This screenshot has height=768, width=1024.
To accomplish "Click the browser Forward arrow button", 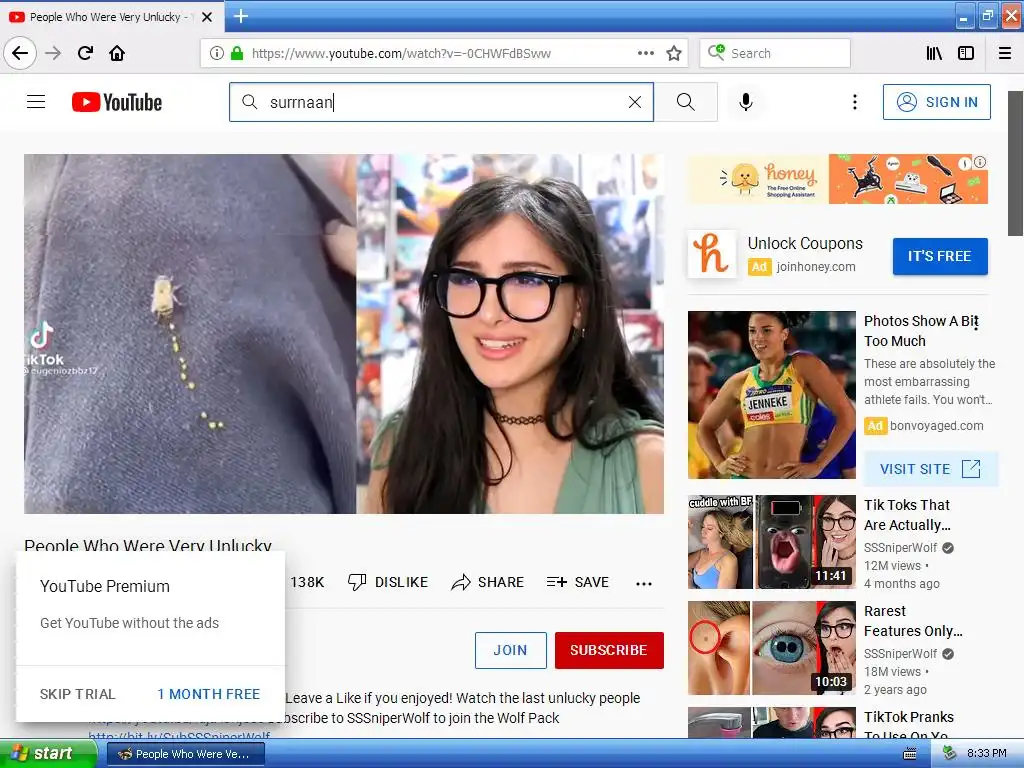I will click(53, 53).
